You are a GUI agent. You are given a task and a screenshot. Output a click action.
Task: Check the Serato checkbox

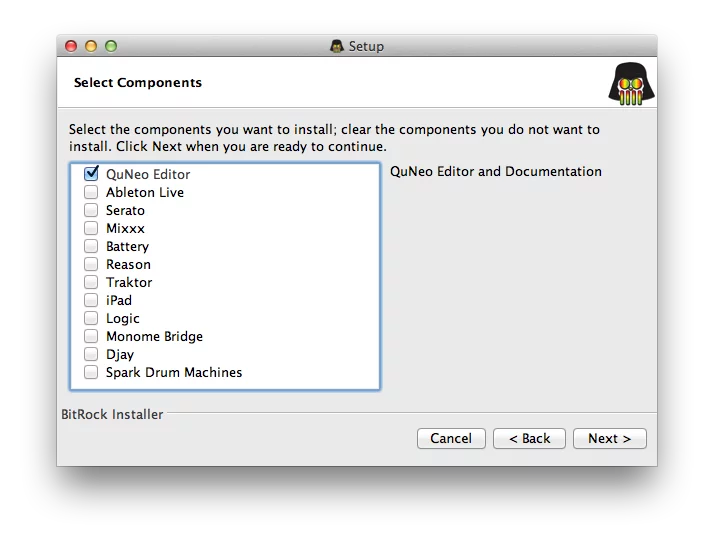(91, 210)
